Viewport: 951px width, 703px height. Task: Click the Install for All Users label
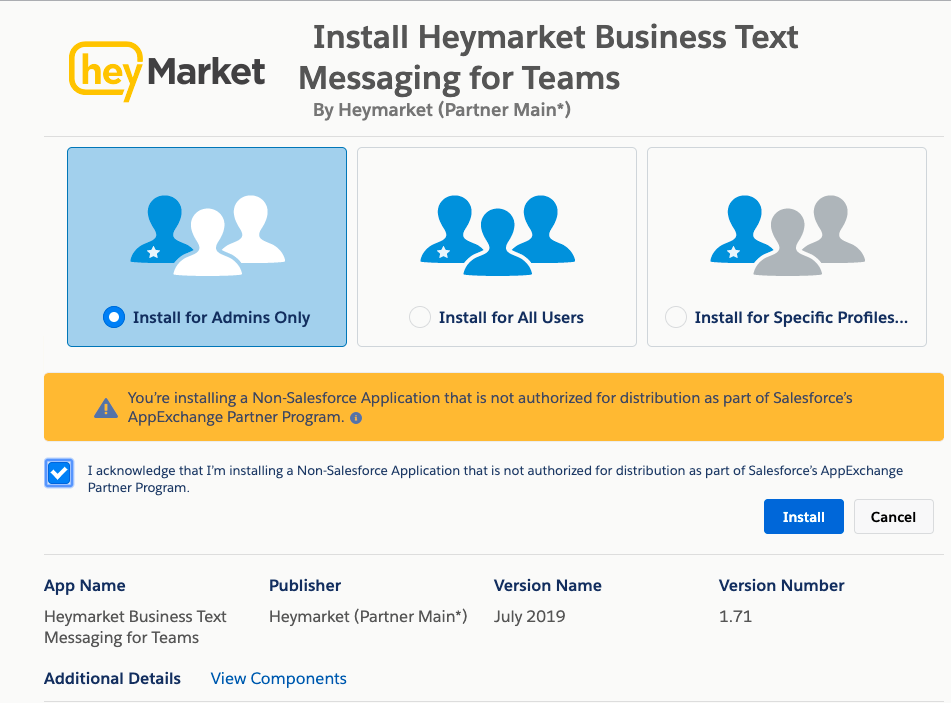(511, 317)
